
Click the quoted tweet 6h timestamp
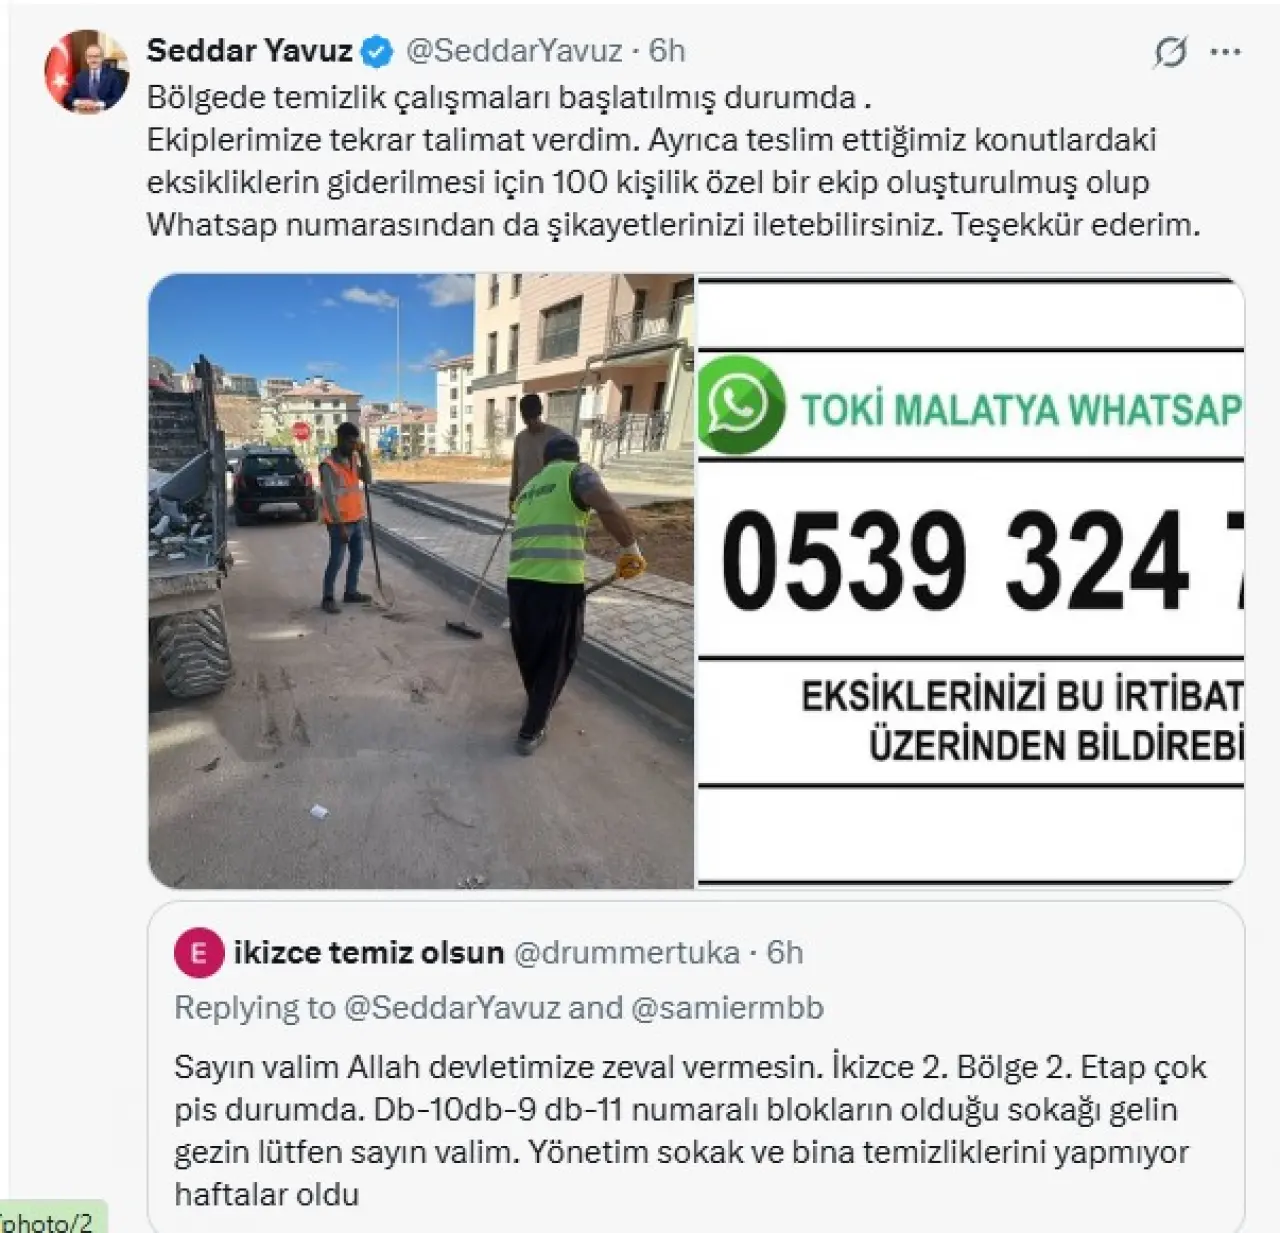[x=785, y=953]
